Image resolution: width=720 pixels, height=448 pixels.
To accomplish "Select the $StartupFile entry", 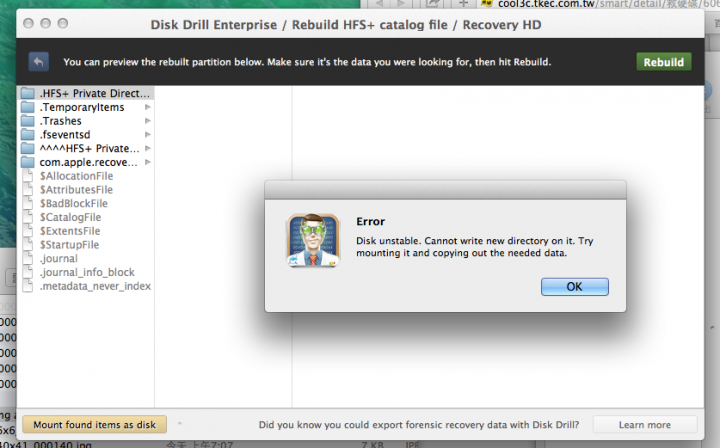I will click(x=69, y=245).
